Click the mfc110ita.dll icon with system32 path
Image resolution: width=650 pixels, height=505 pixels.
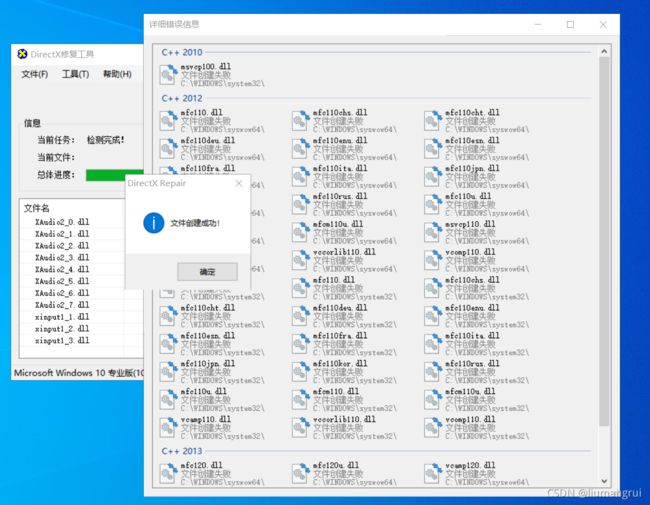(x=433, y=344)
